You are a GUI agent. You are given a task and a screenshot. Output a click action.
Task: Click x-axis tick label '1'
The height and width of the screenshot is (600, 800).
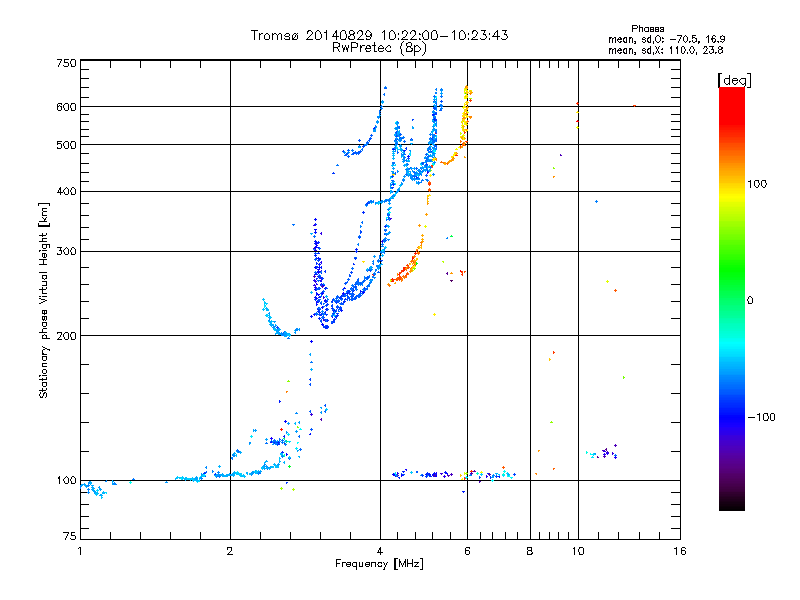click(80, 551)
